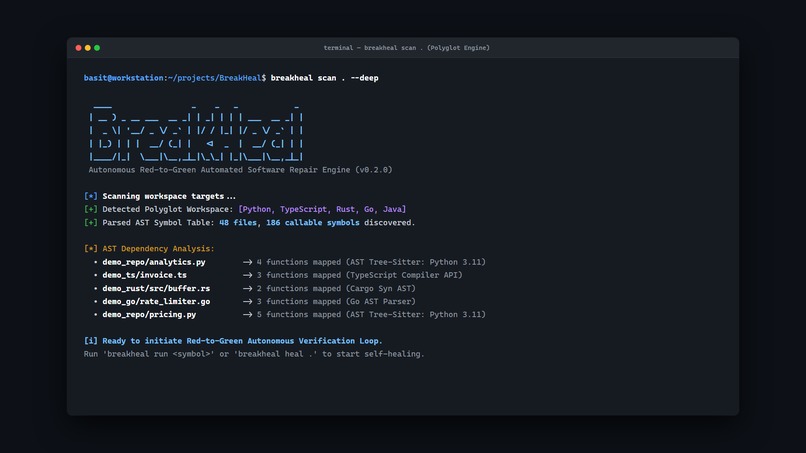Image resolution: width=806 pixels, height=453 pixels.
Task: Click '3 functions mapped (TypeScript Compiler API)'
Action: click(x=359, y=275)
